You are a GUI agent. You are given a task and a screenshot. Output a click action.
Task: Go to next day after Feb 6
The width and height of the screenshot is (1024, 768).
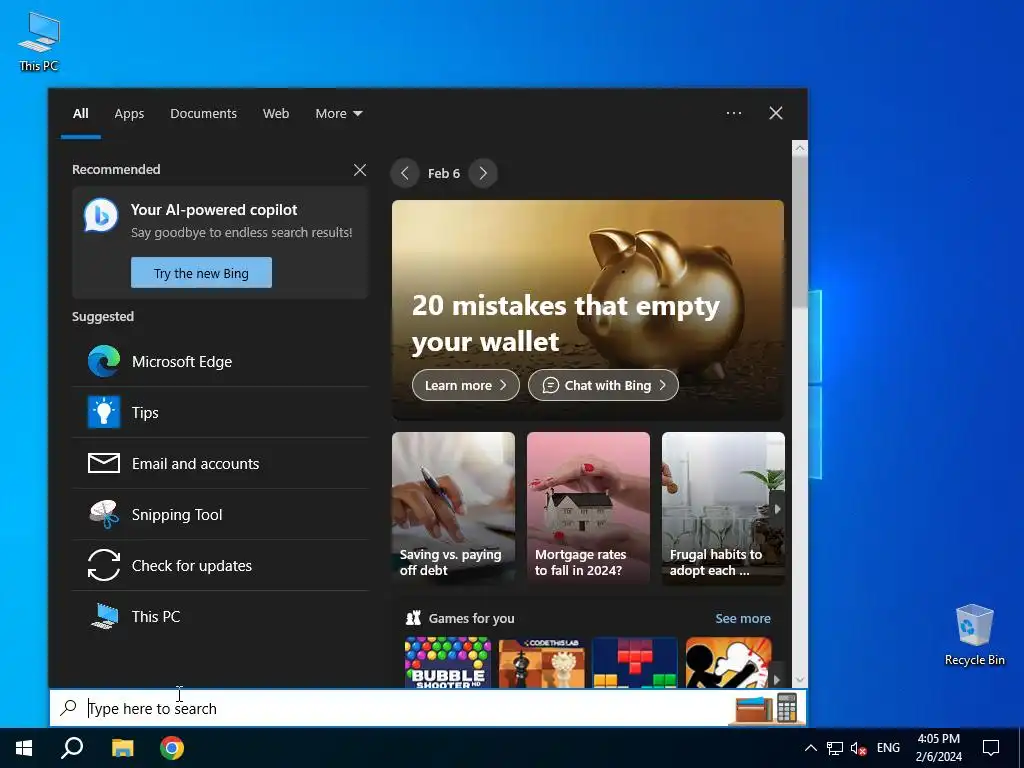pyautogui.click(x=483, y=173)
